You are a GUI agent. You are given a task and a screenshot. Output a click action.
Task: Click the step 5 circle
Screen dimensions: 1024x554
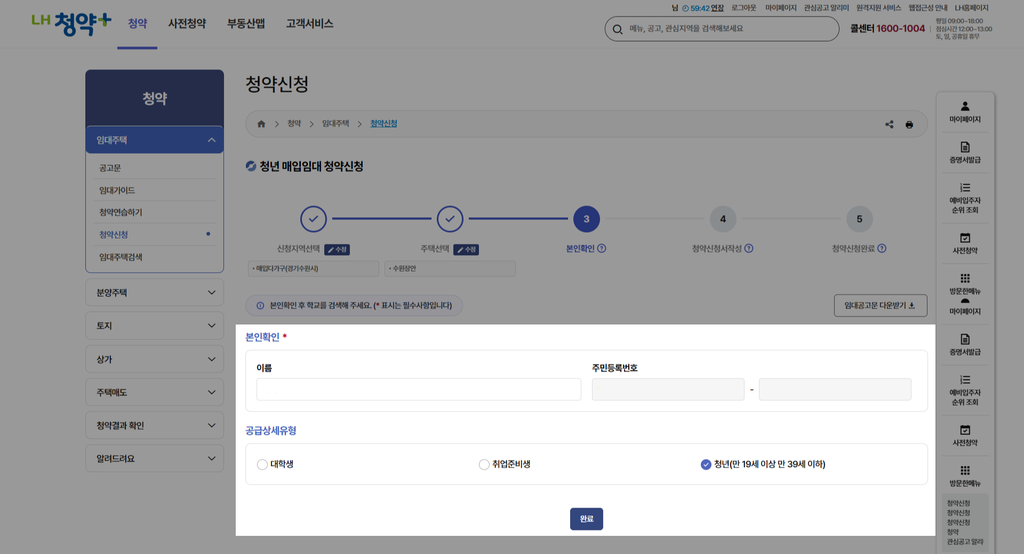pos(859,219)
